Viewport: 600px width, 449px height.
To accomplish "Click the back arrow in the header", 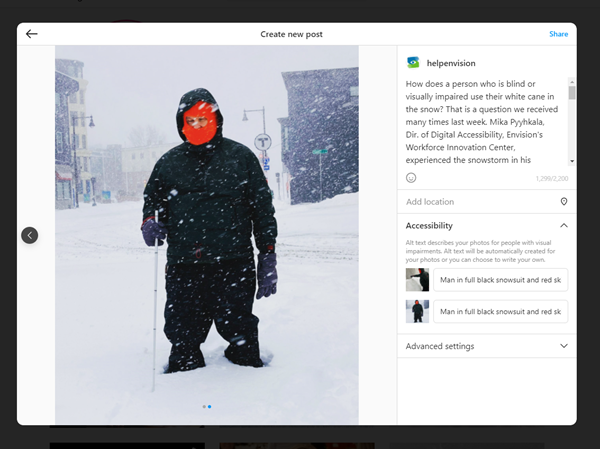I will pyautogui.click(x=31, y=34).
